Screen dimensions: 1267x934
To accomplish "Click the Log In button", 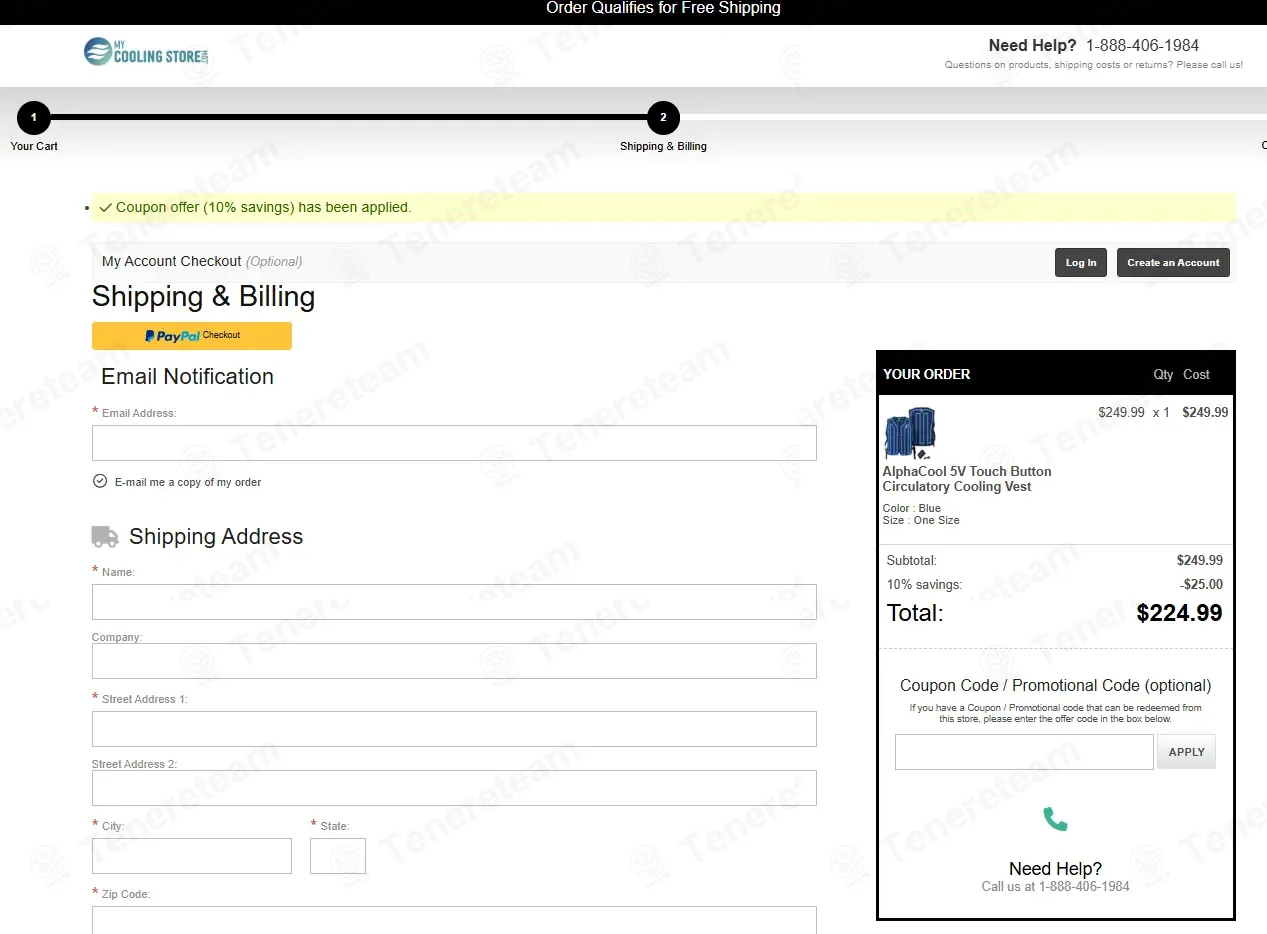I will [1081, 263].
